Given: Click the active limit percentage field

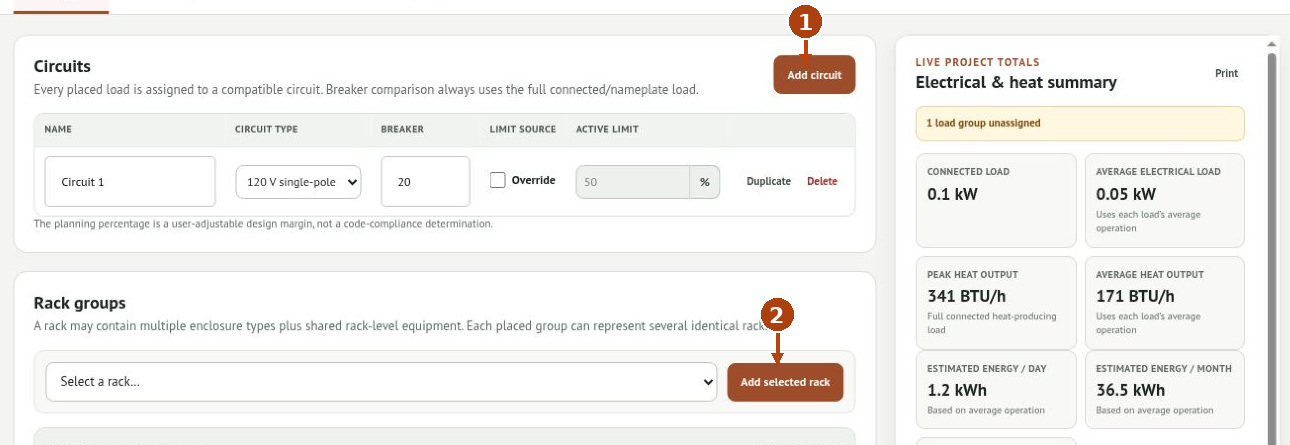Looking at the screenshot, I should [632, 182].
